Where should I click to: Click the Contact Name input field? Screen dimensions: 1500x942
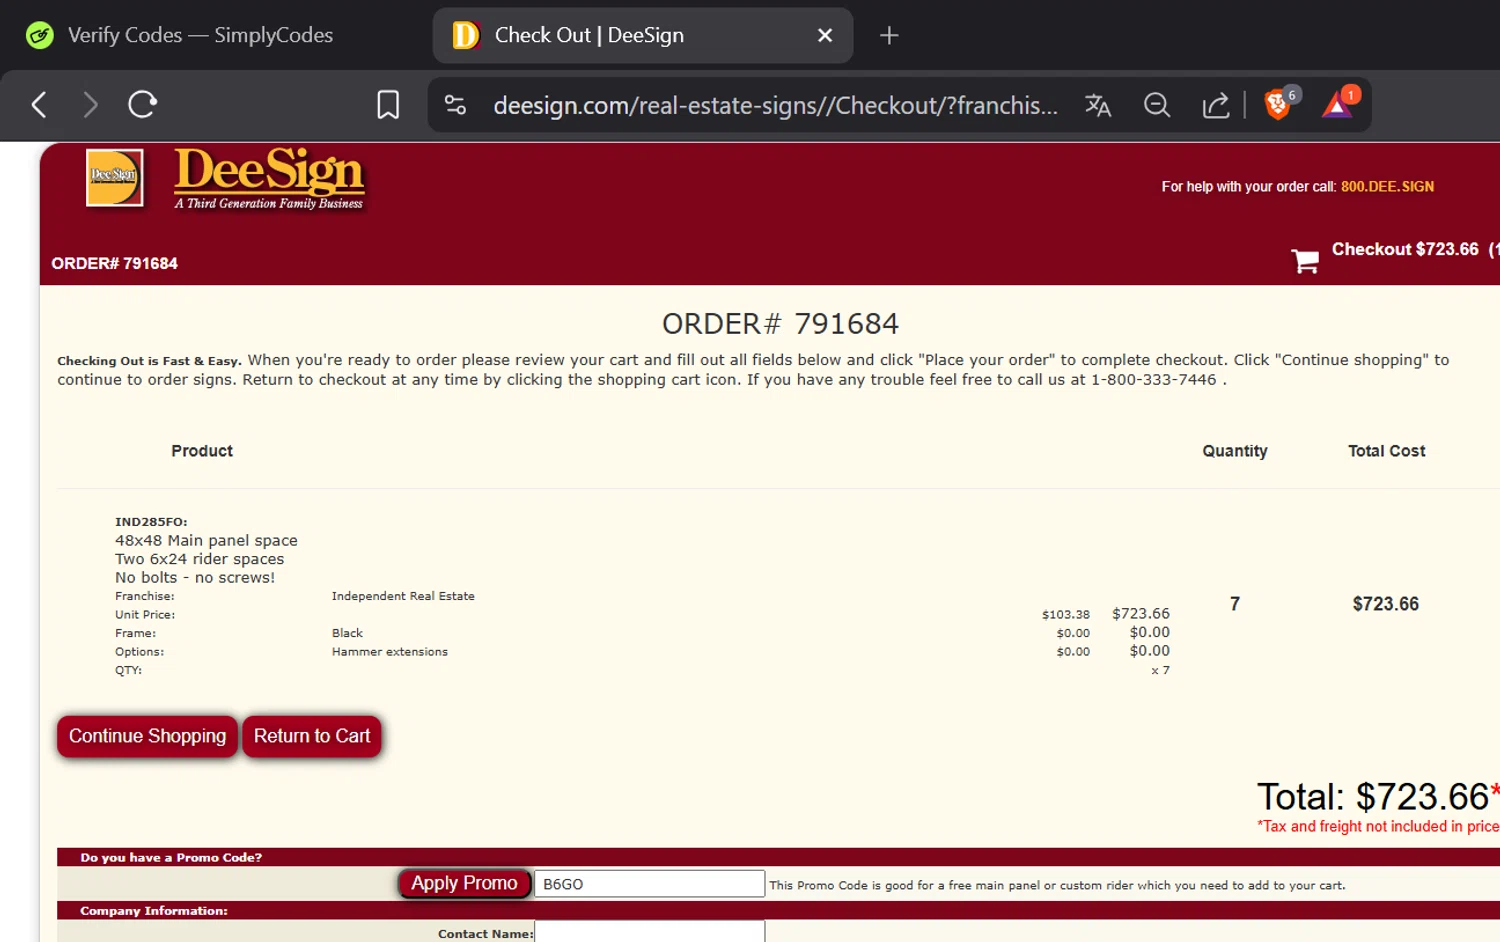click(x=650, y=932)
